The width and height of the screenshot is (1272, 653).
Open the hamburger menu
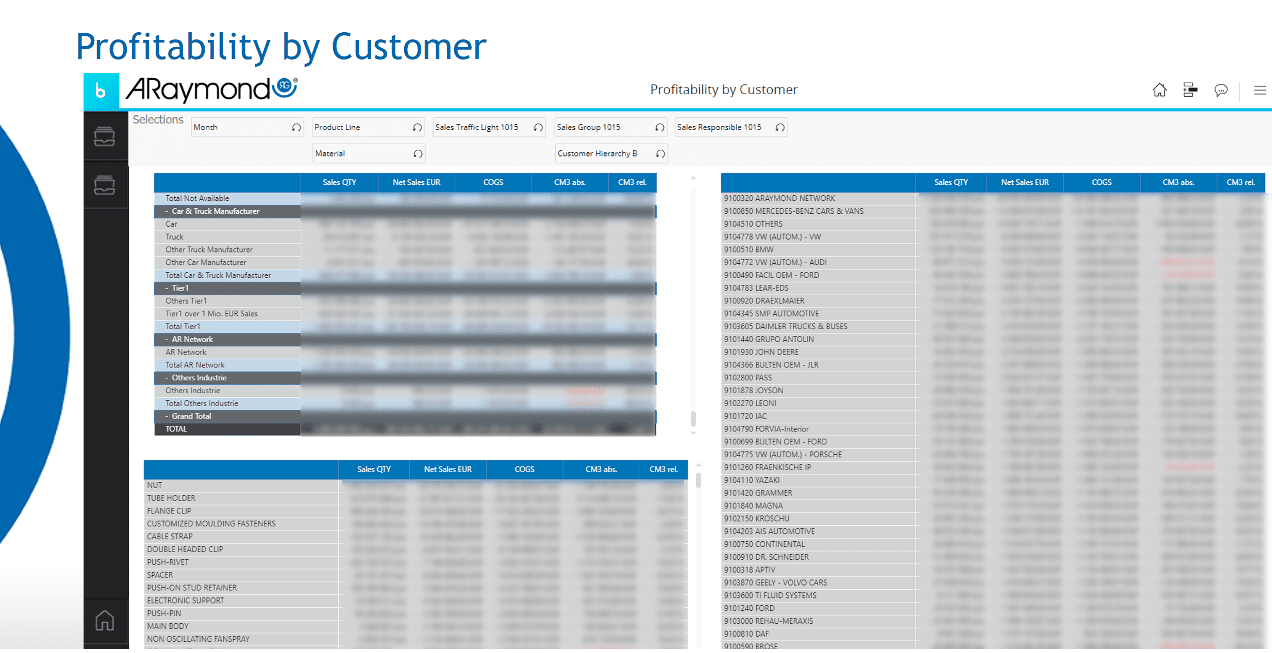click(1260, 90)
